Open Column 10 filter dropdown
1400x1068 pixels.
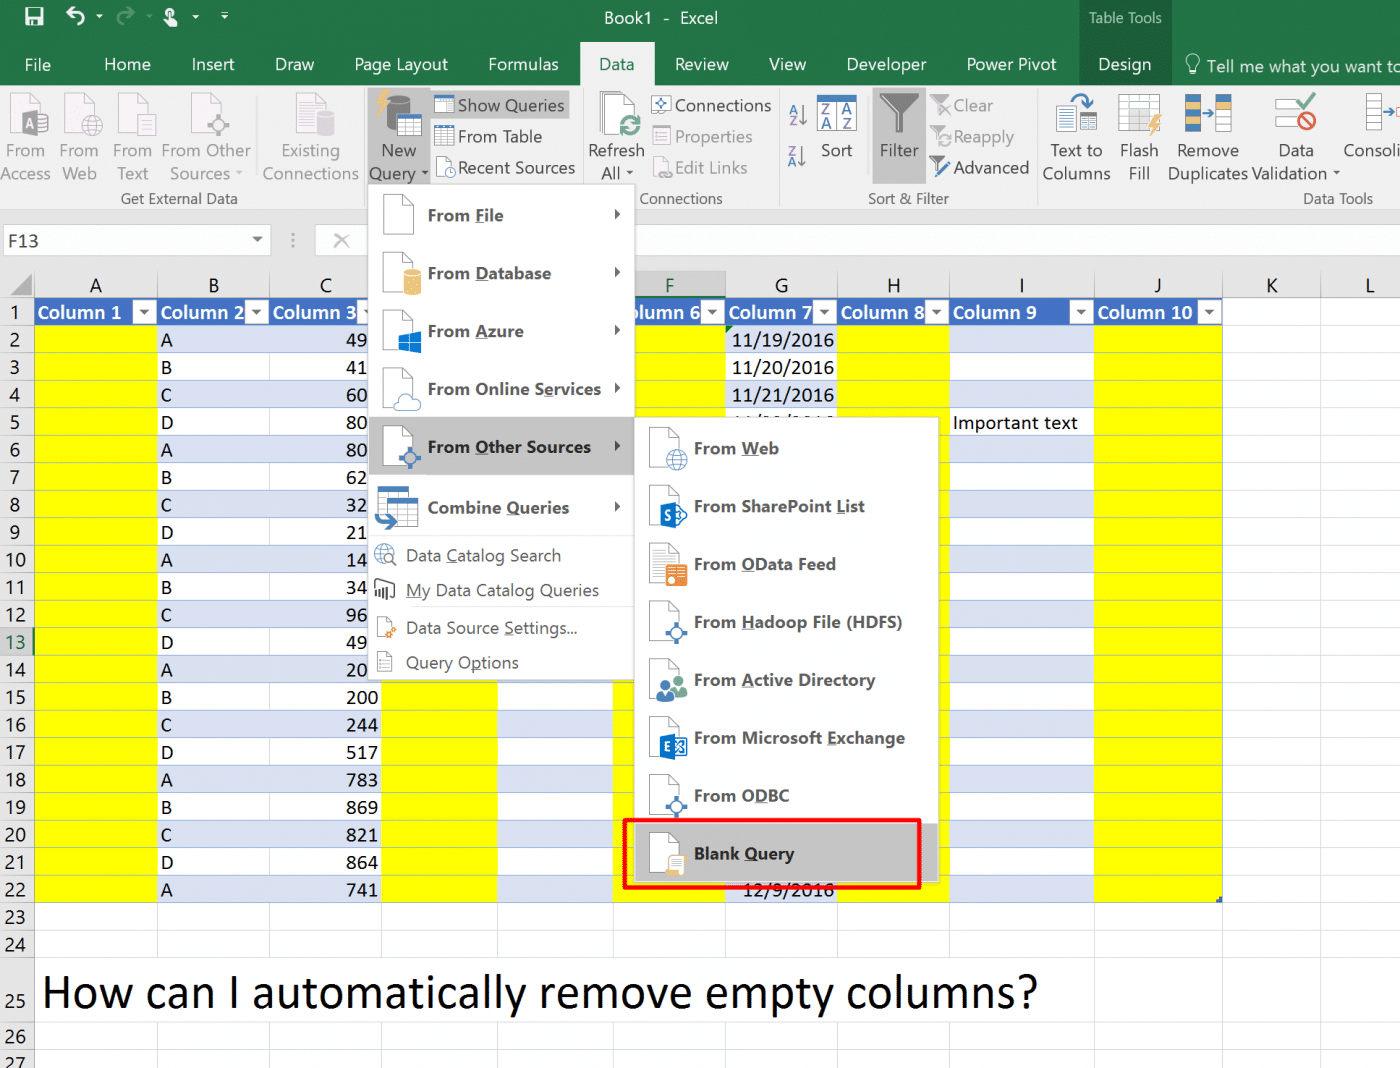point(1210,313)
